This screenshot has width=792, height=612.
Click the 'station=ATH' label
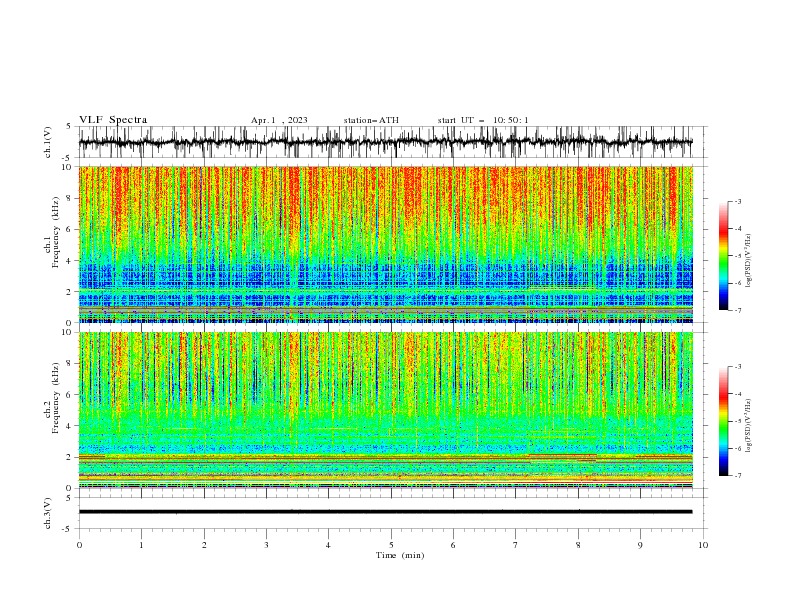pos(371,120)
